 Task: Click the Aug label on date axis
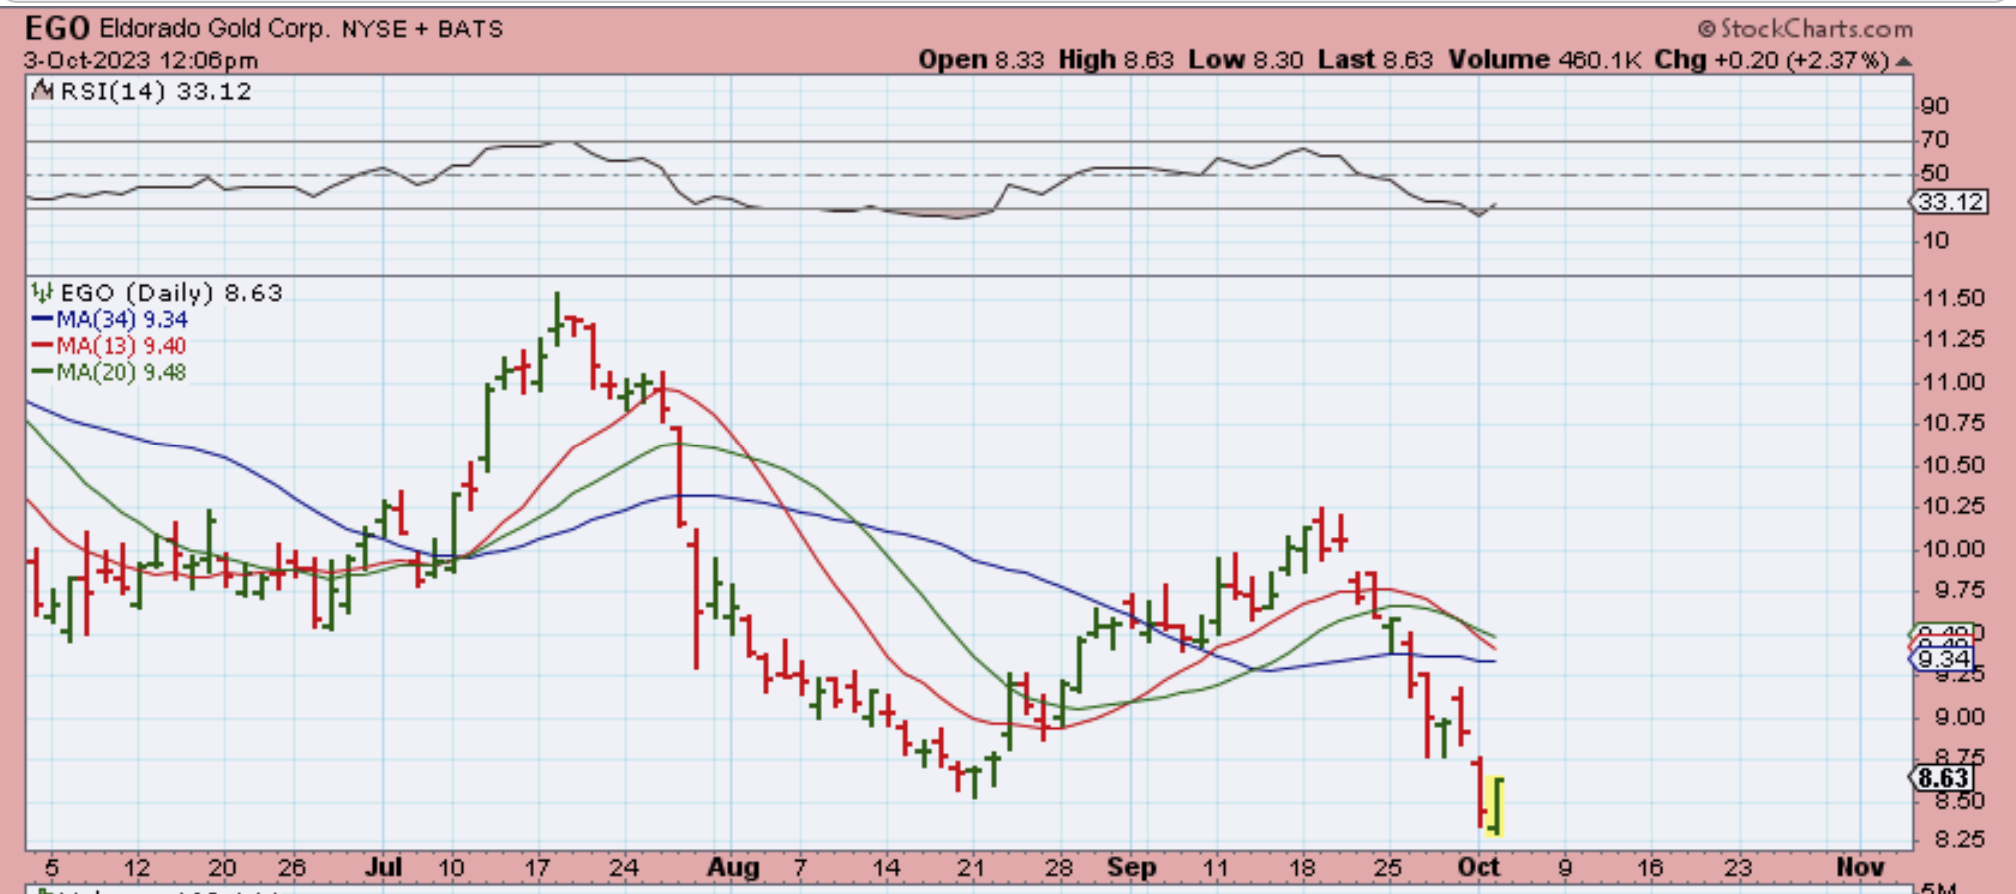coord(733,867)
